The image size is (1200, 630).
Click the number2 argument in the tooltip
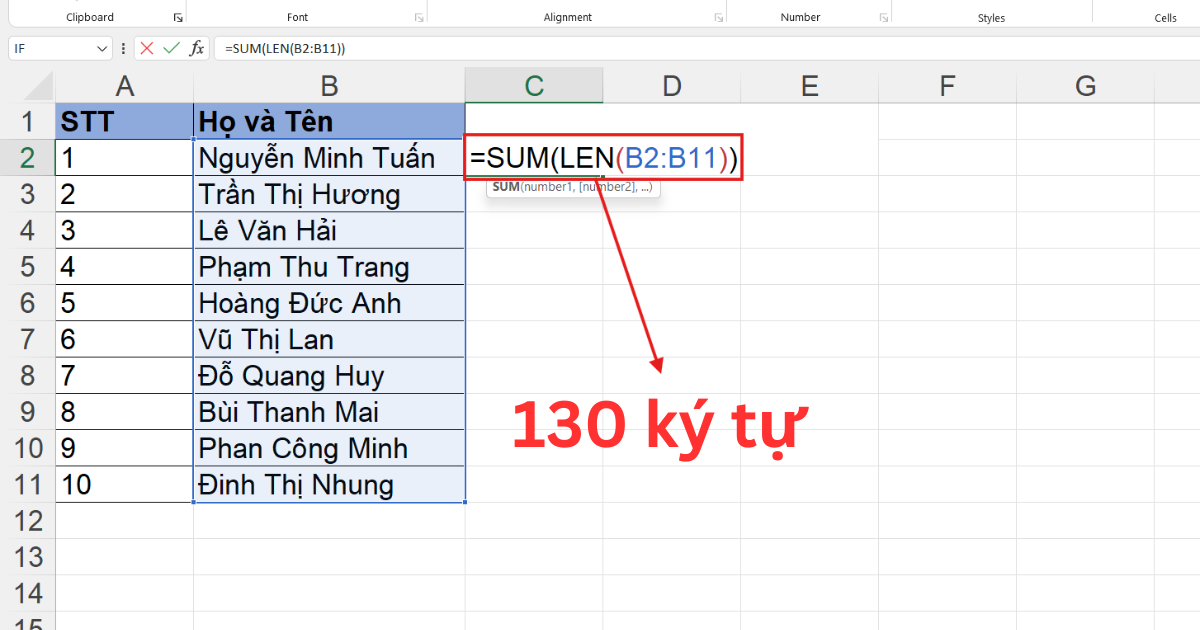click(608, 186)
